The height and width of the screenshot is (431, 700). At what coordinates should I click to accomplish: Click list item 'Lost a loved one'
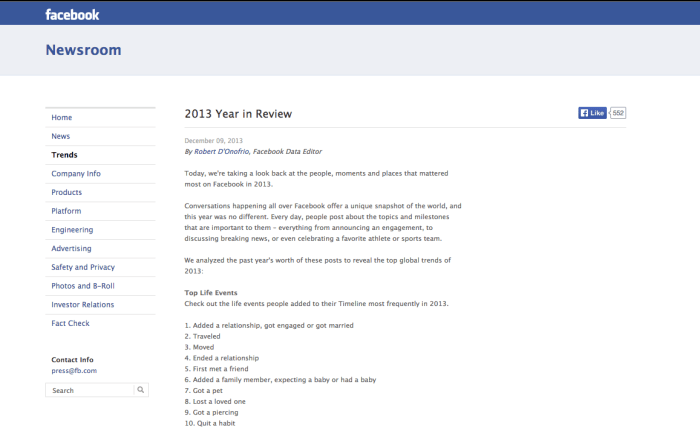coord(219,402)
